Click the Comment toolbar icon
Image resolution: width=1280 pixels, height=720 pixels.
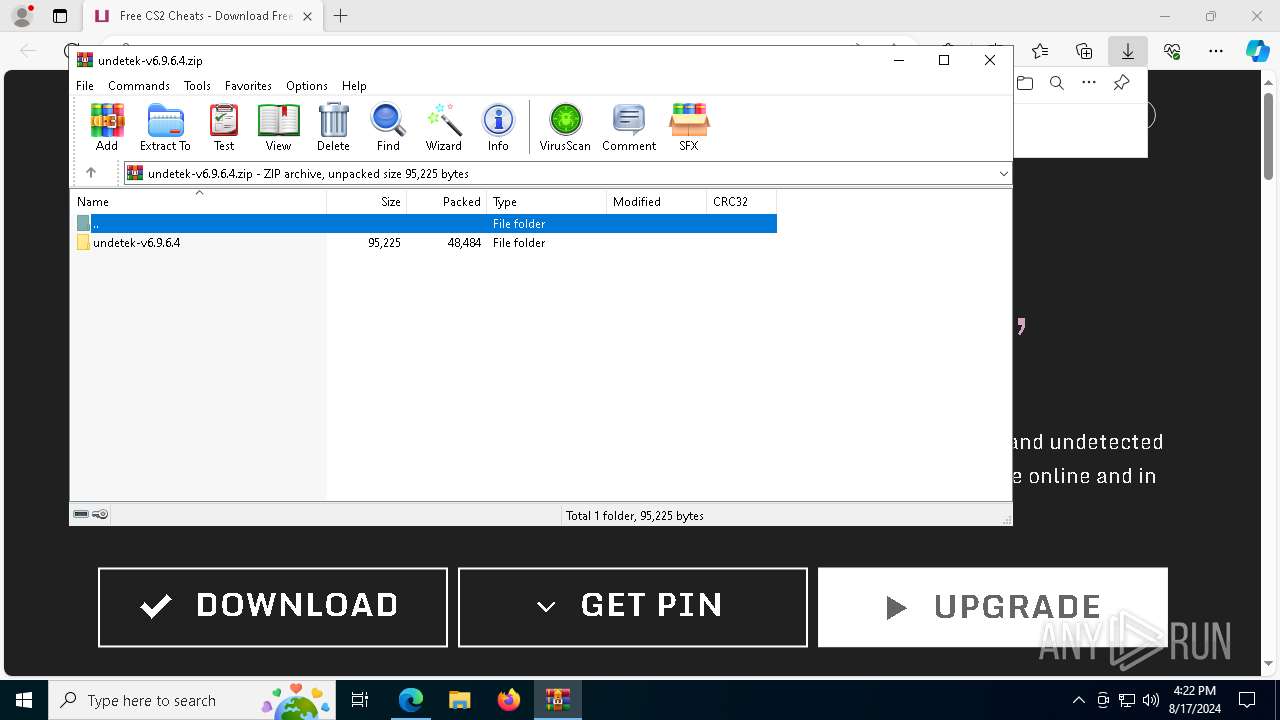629,127
